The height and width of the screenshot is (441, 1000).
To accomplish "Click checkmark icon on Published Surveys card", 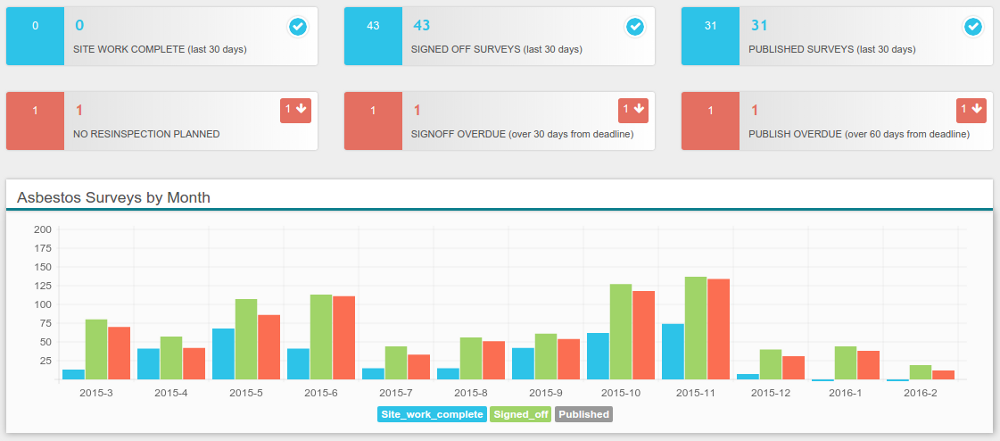I will click(973, 27).
